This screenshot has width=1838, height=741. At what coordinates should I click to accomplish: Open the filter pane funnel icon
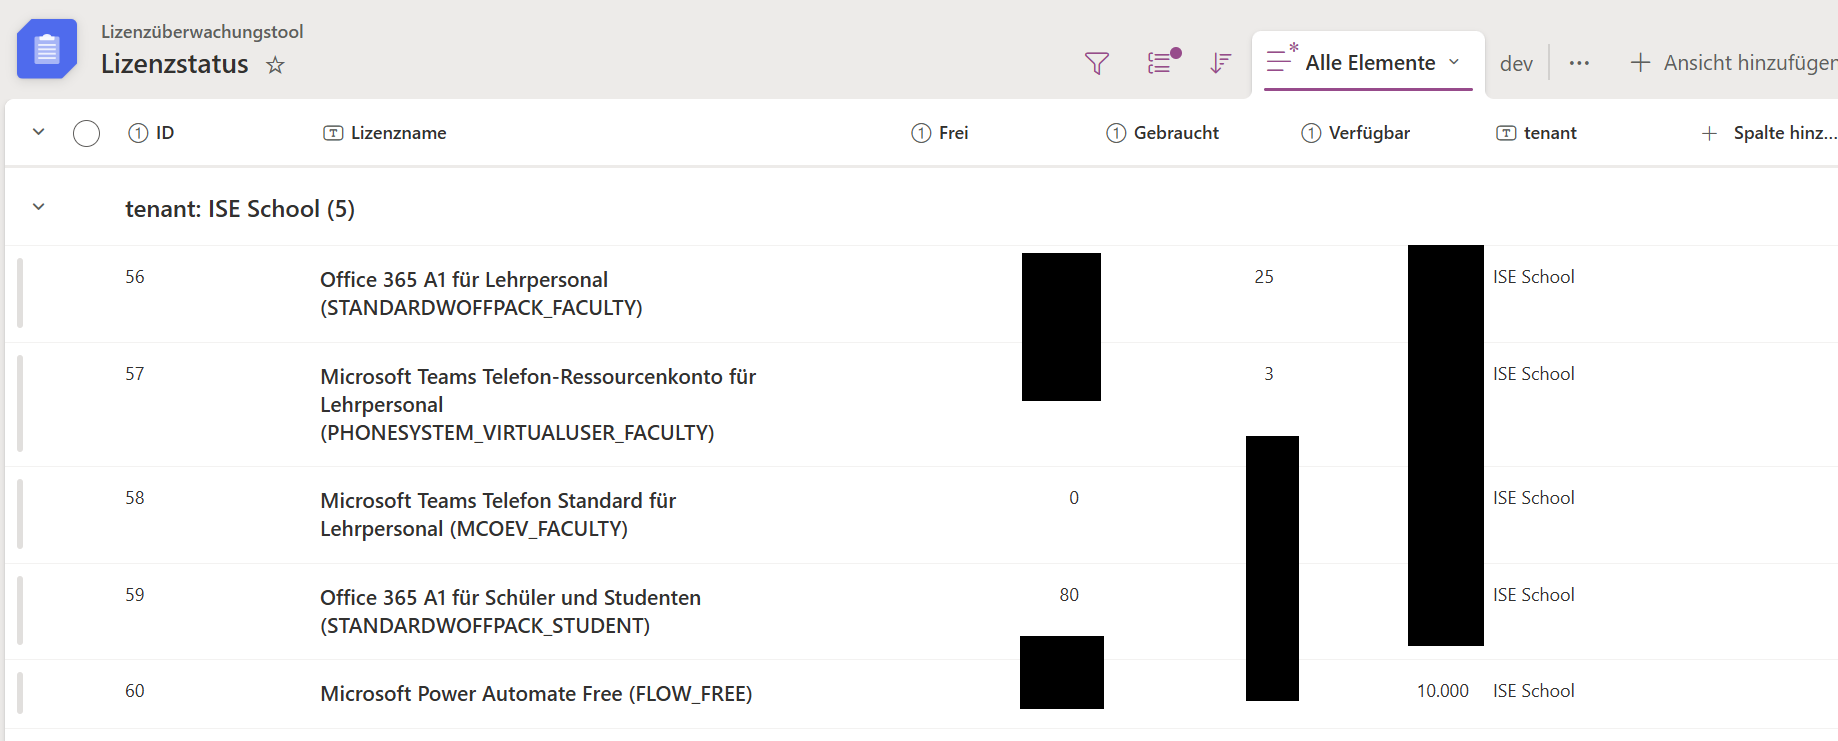click(x=1097, y=63)
